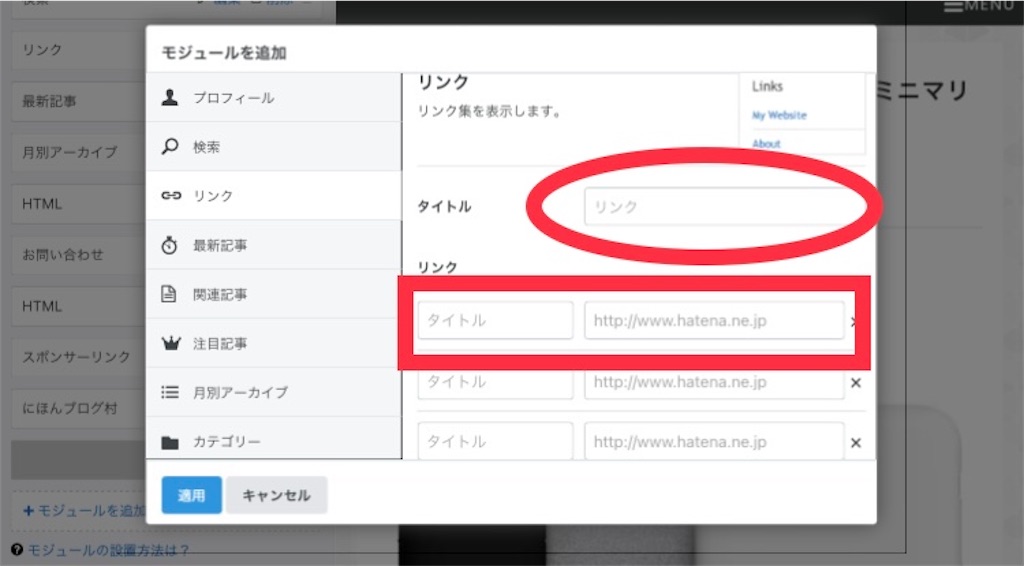Click the question mark icon by モジュールの設置方法は
The height and width of the screenshot is (566, 1024).
coord(17,550)
